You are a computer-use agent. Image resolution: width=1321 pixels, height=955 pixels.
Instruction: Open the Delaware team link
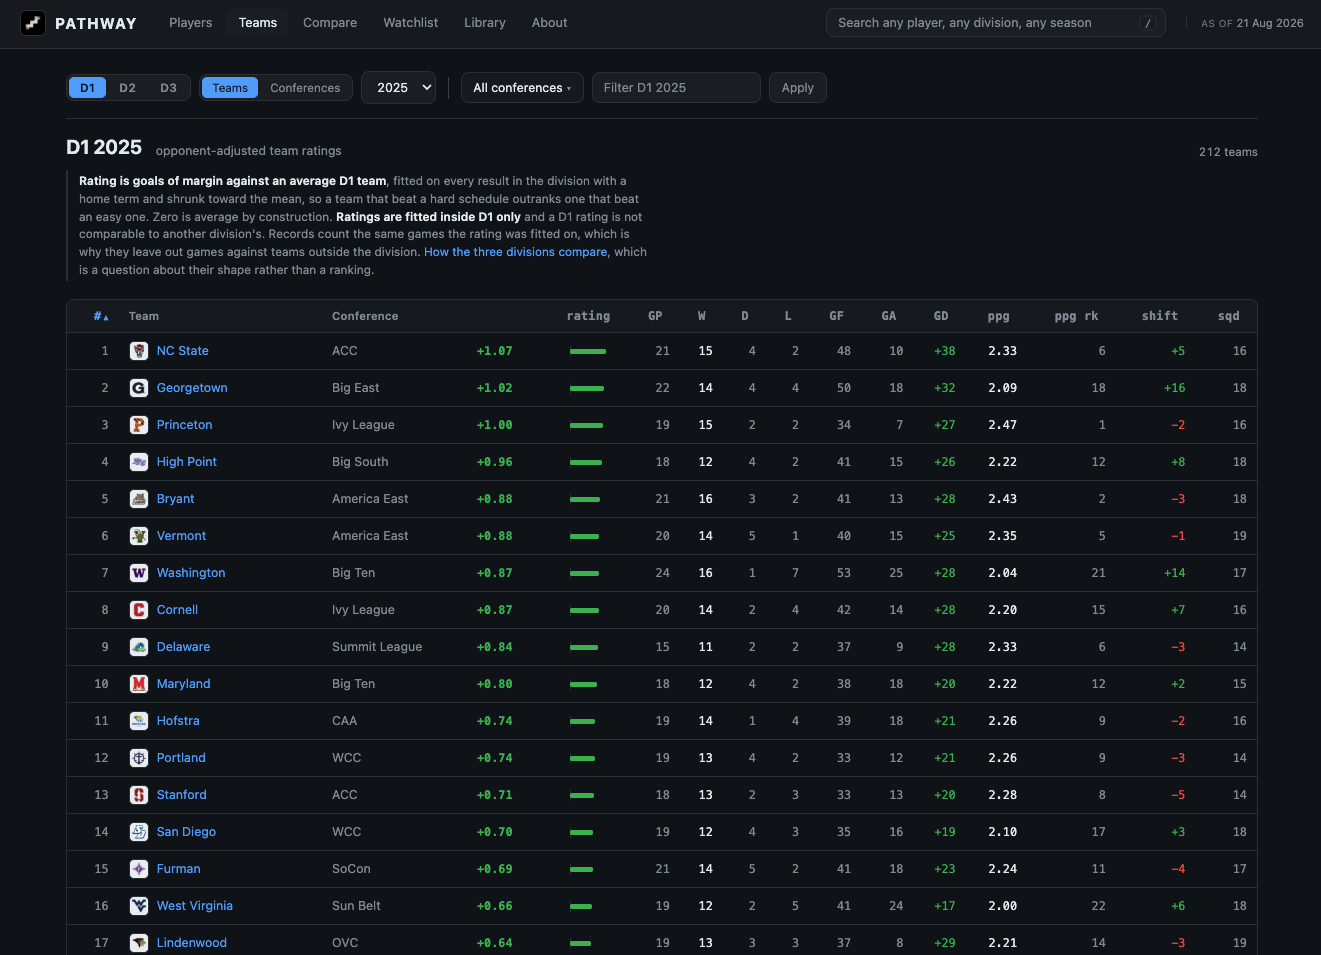[x=184, y=647]
